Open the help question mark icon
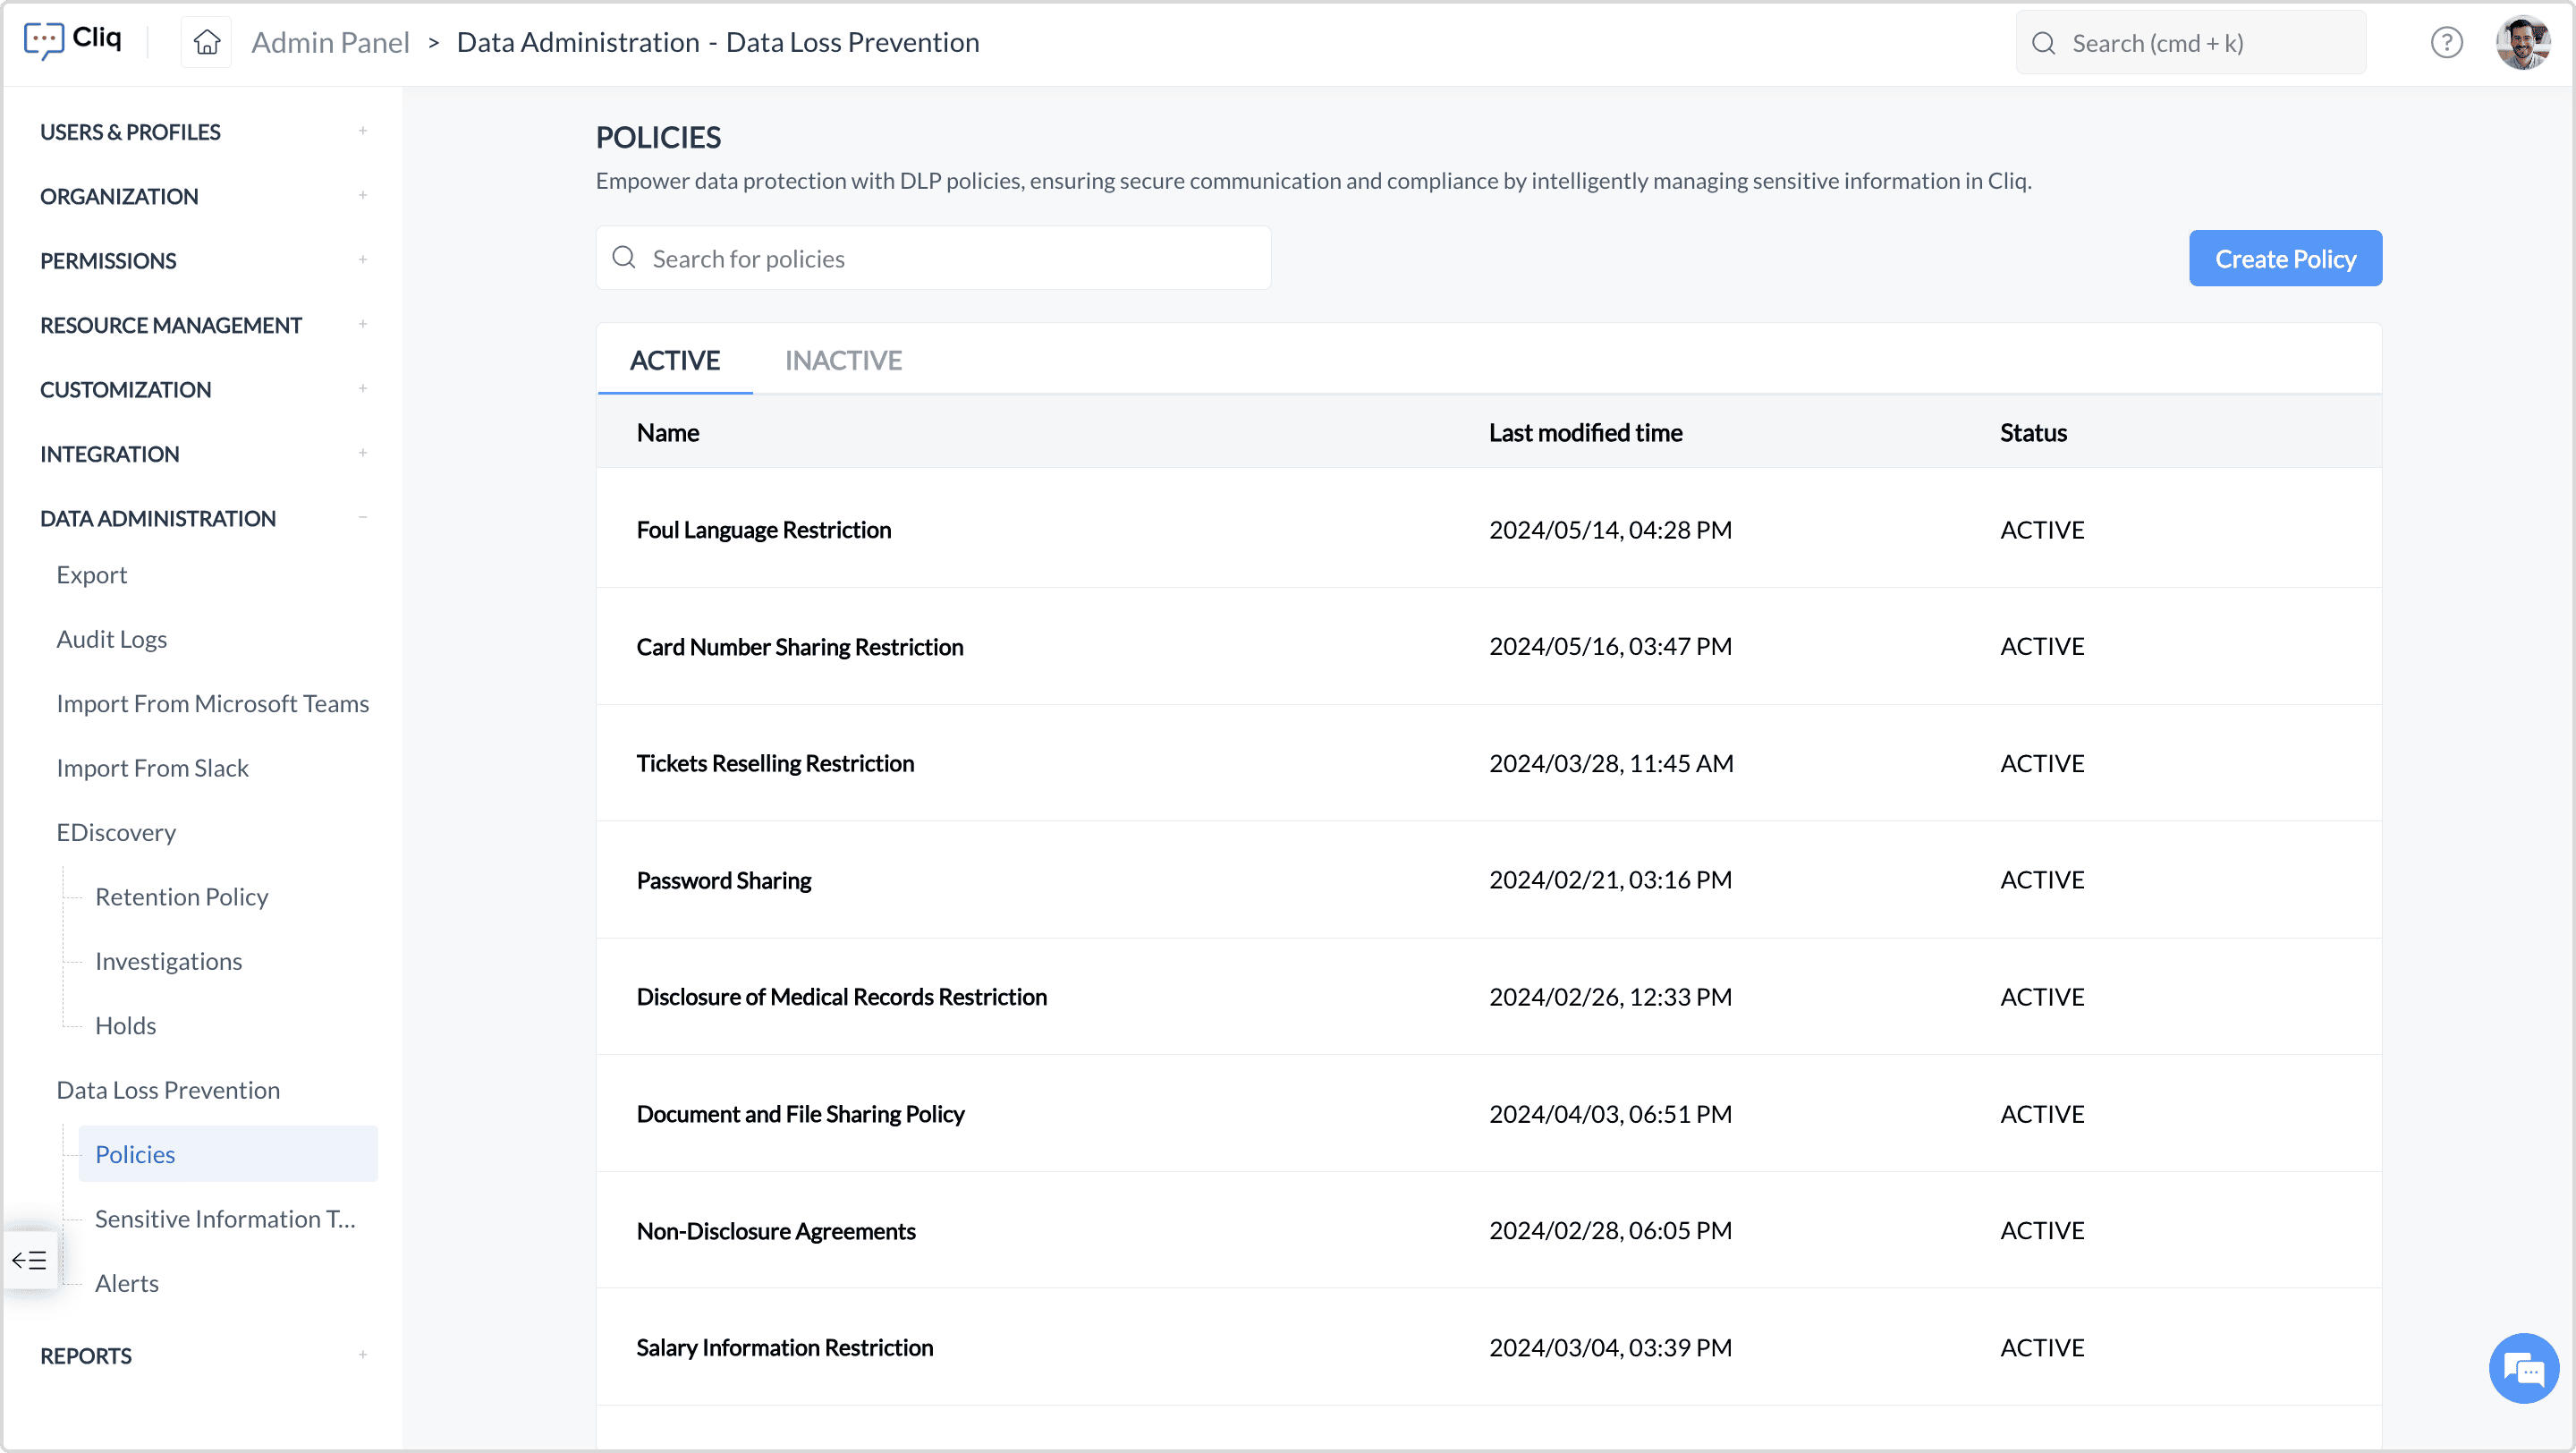 2446,43
